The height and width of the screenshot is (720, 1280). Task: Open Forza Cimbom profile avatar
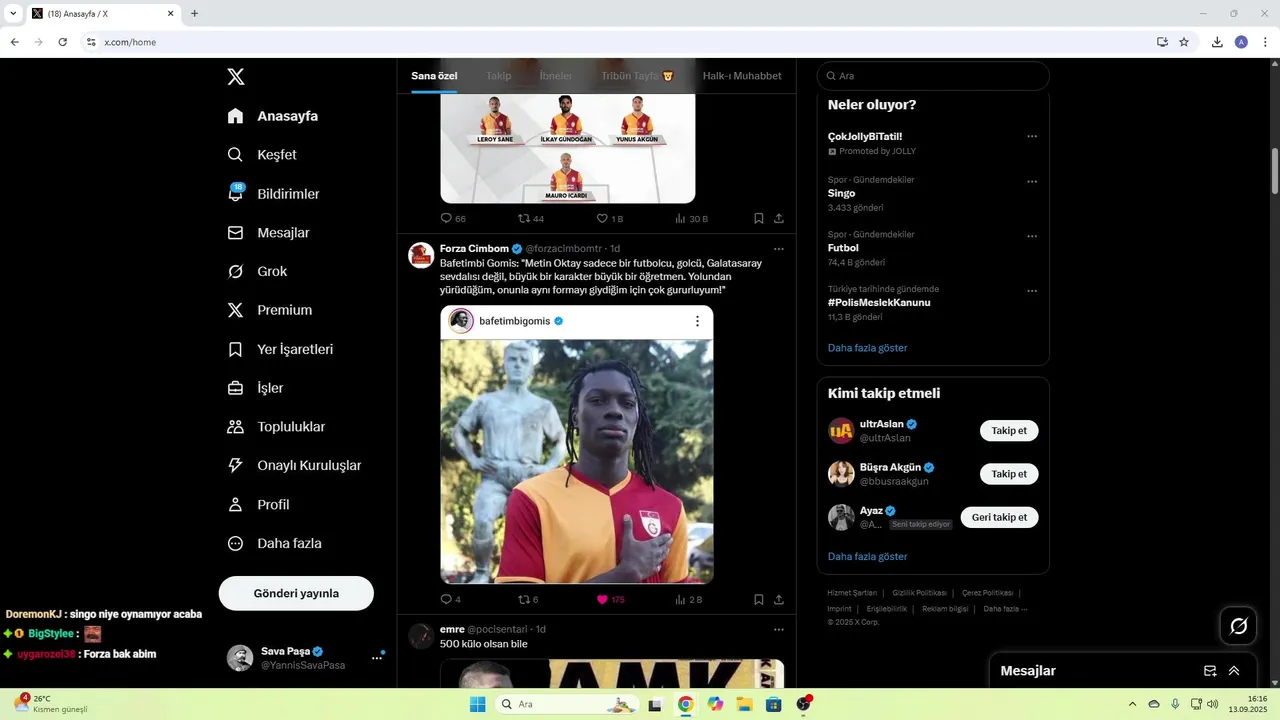click(x=421, y=255)
